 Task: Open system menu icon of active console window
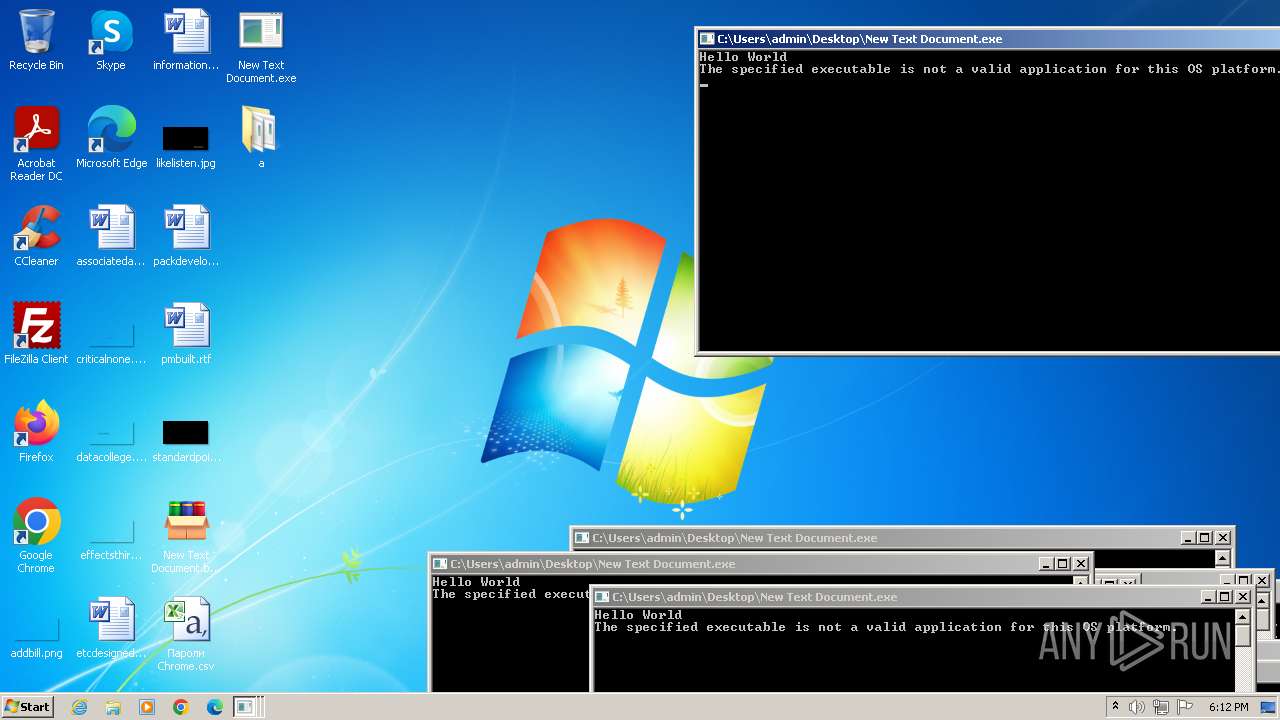(707, 39)
